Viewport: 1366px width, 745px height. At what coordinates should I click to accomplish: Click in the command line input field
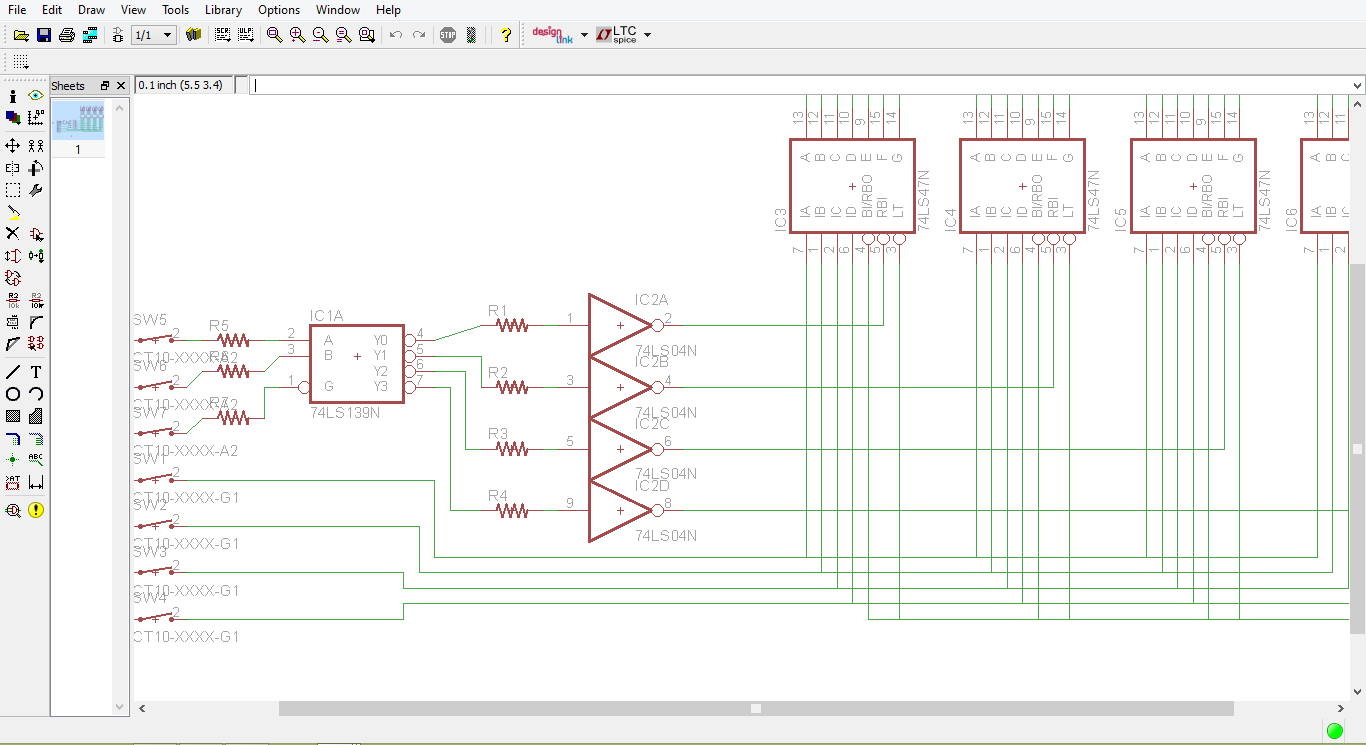[x=800, y=86]
